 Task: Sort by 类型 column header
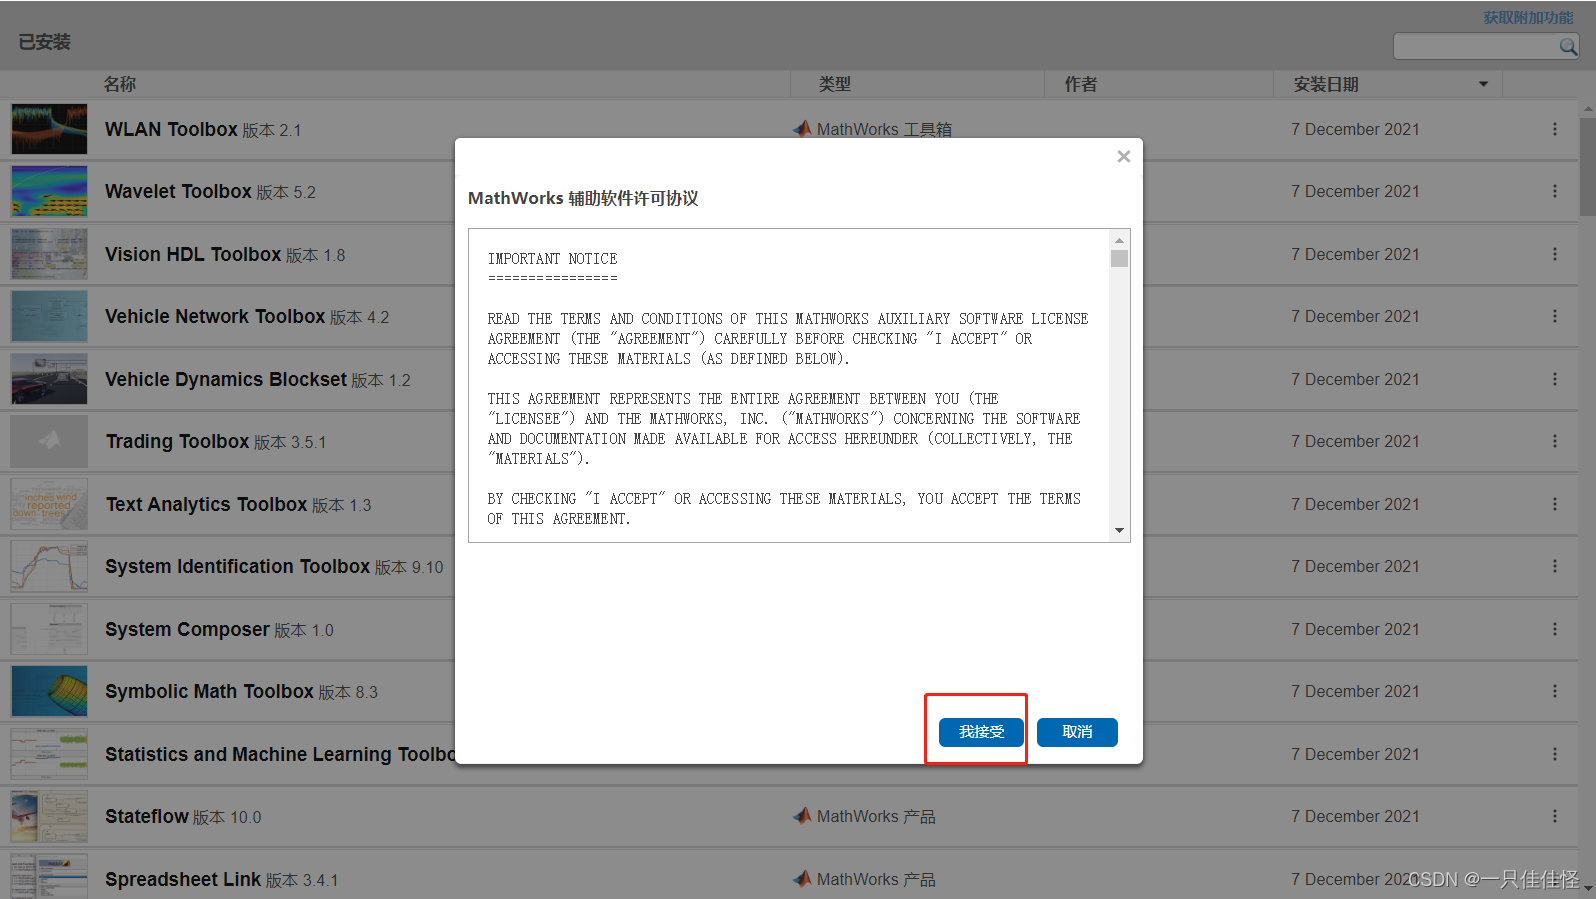[x=835, y=84]
